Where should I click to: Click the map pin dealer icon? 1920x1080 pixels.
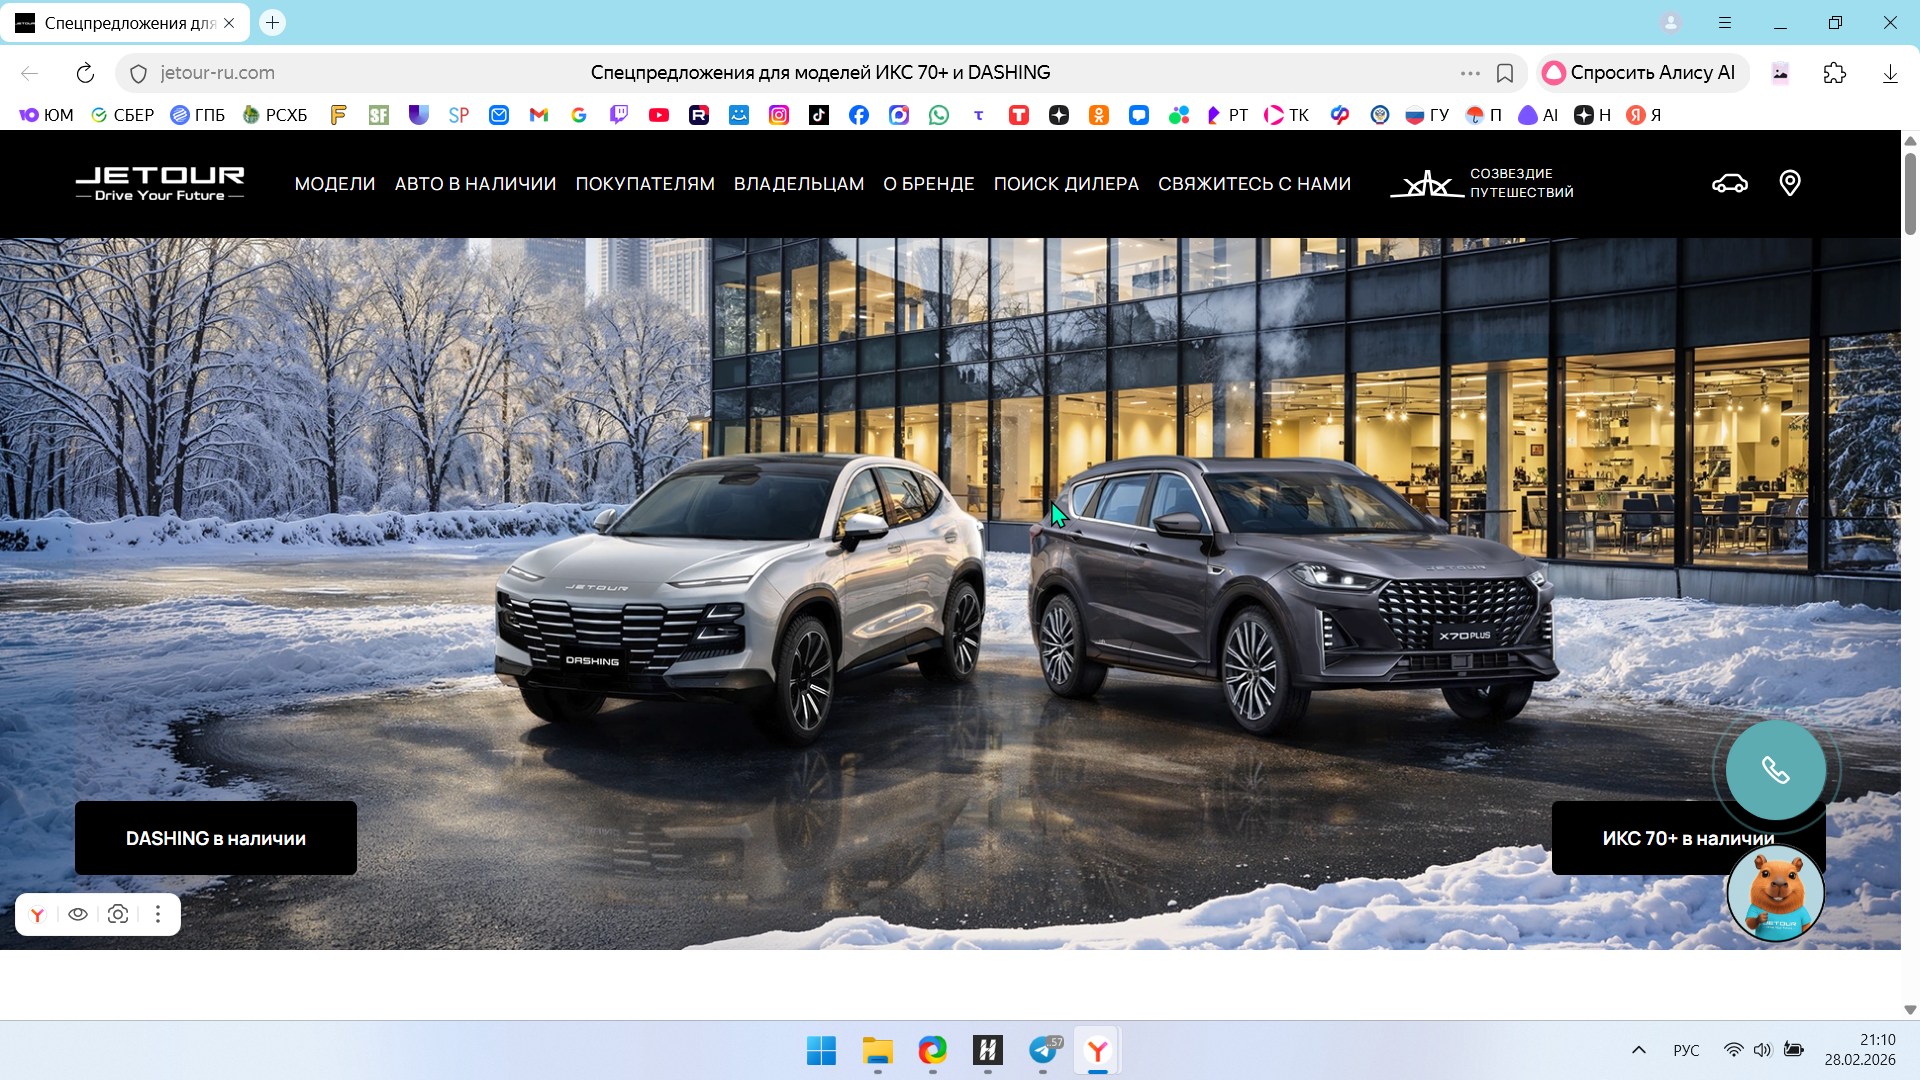coord(1790,183)
